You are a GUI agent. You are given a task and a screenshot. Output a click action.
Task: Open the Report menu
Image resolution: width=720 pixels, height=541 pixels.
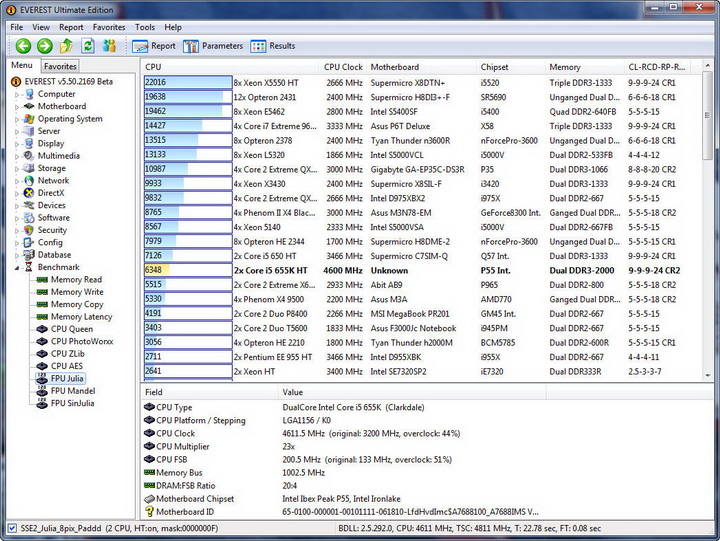pyautogui.click(x=71, y=28)
